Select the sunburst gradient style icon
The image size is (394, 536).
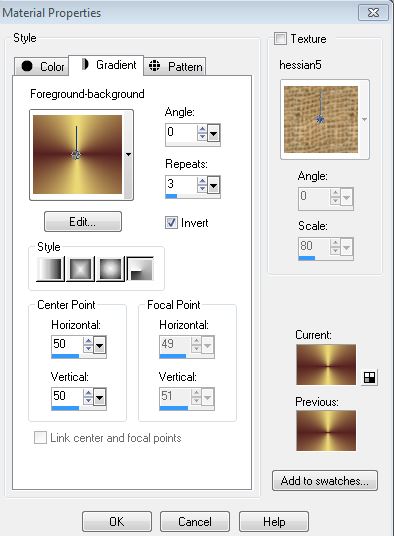[x=110, y=269]
